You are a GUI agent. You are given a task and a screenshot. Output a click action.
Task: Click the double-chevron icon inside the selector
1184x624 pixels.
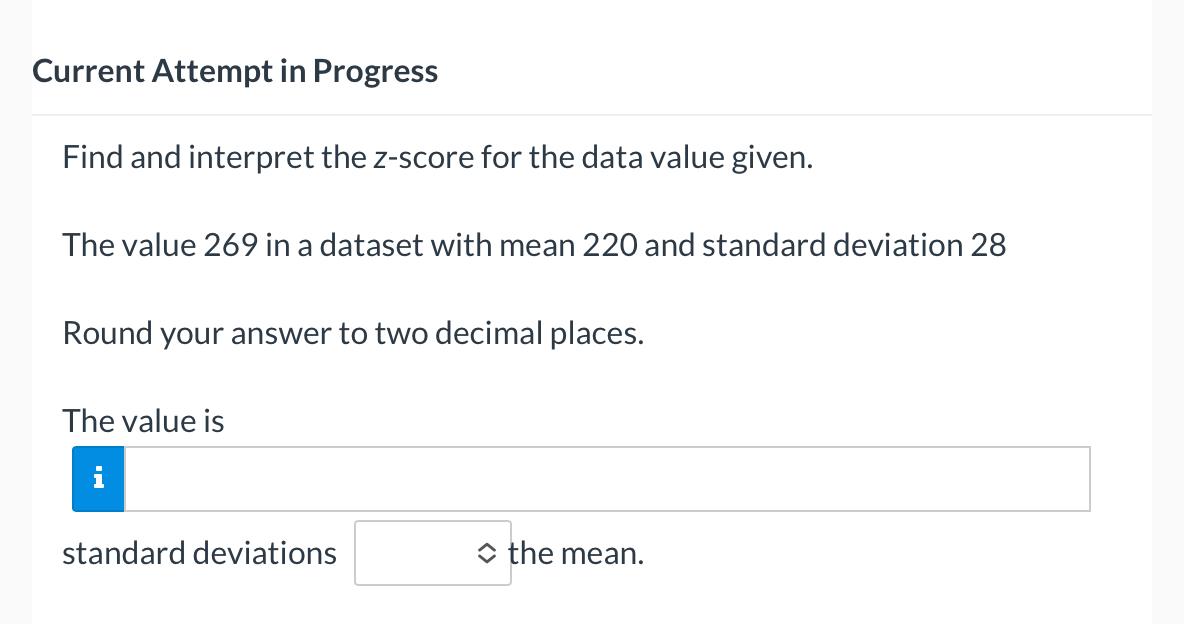click(487, 553)
